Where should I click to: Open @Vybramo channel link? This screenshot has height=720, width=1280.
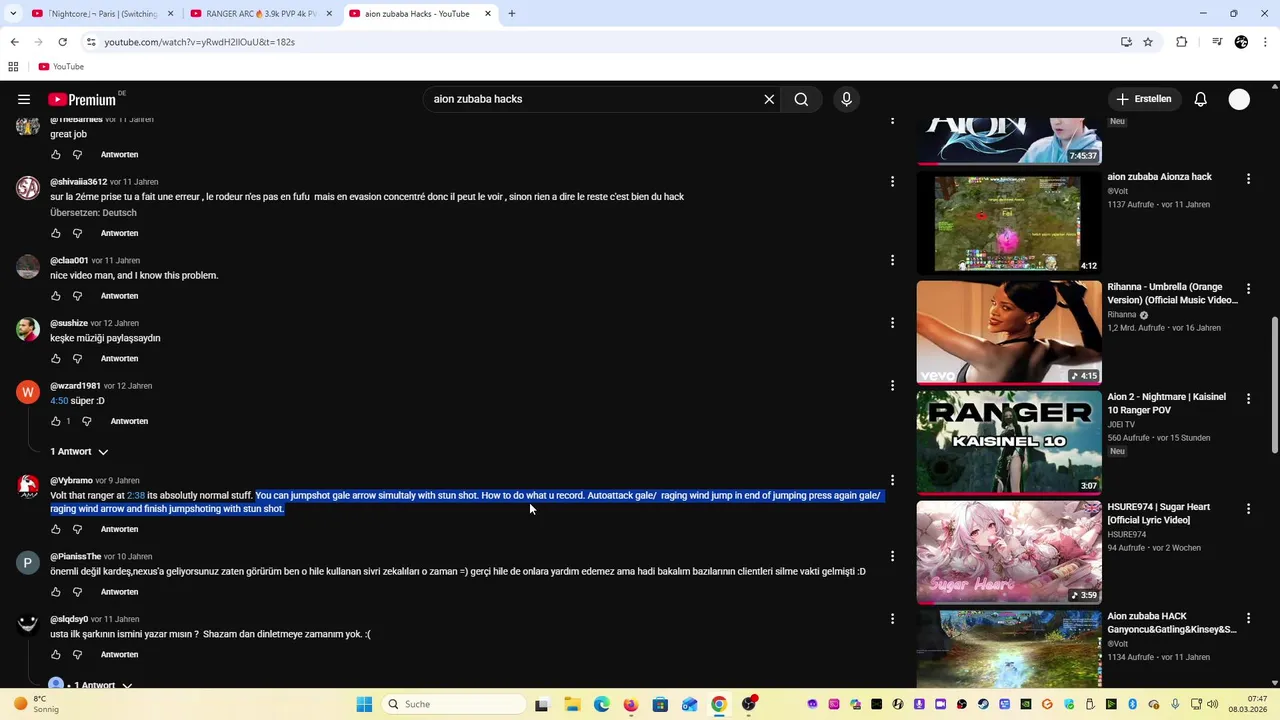point(71,481)
